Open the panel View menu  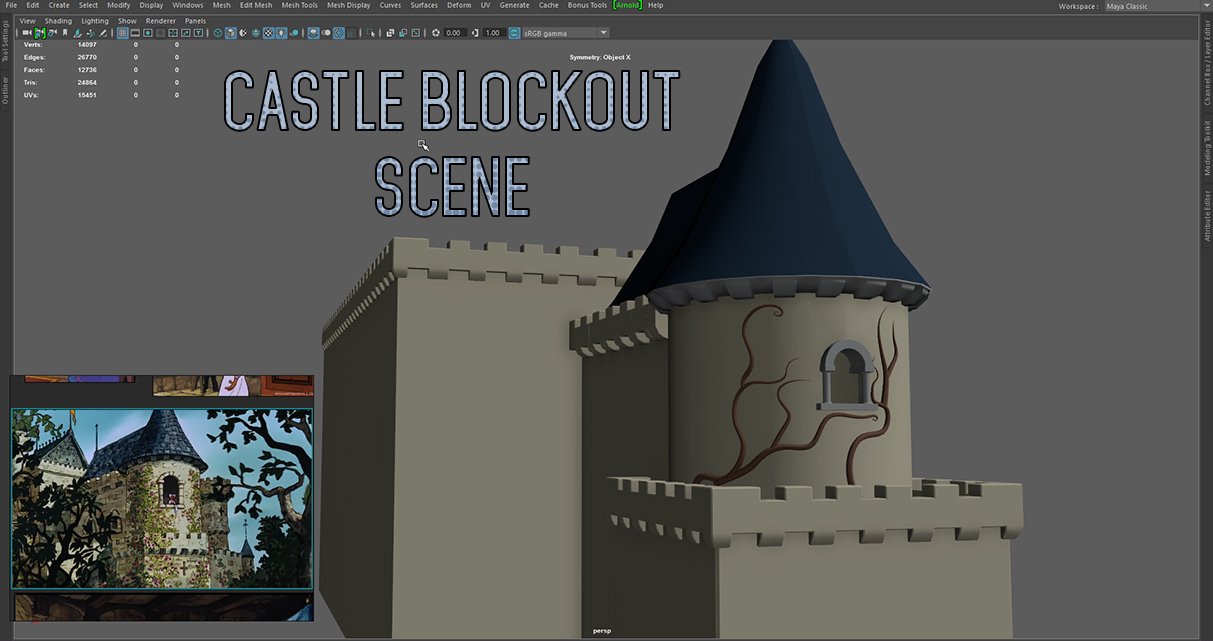pyautogui.click(x=27, y=20)
